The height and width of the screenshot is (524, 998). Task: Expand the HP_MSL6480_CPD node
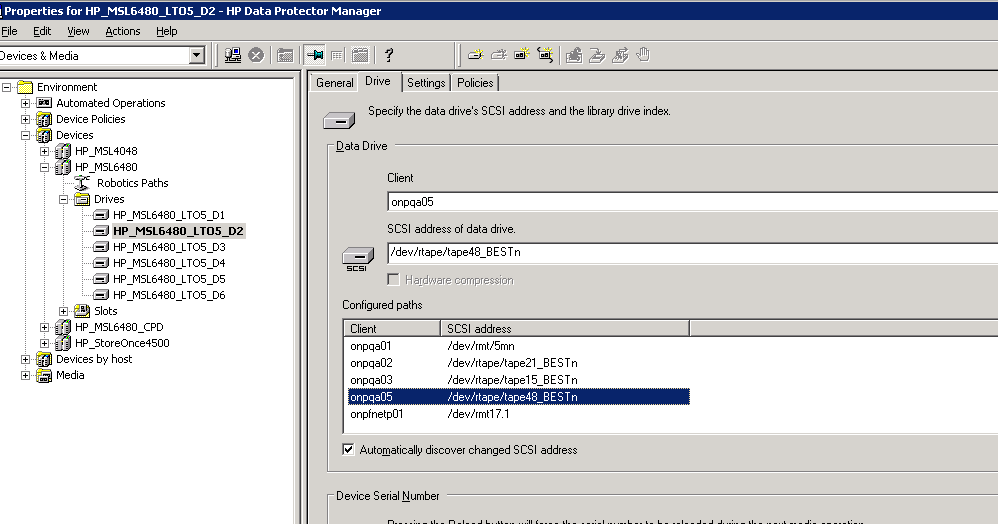(45, 327)
